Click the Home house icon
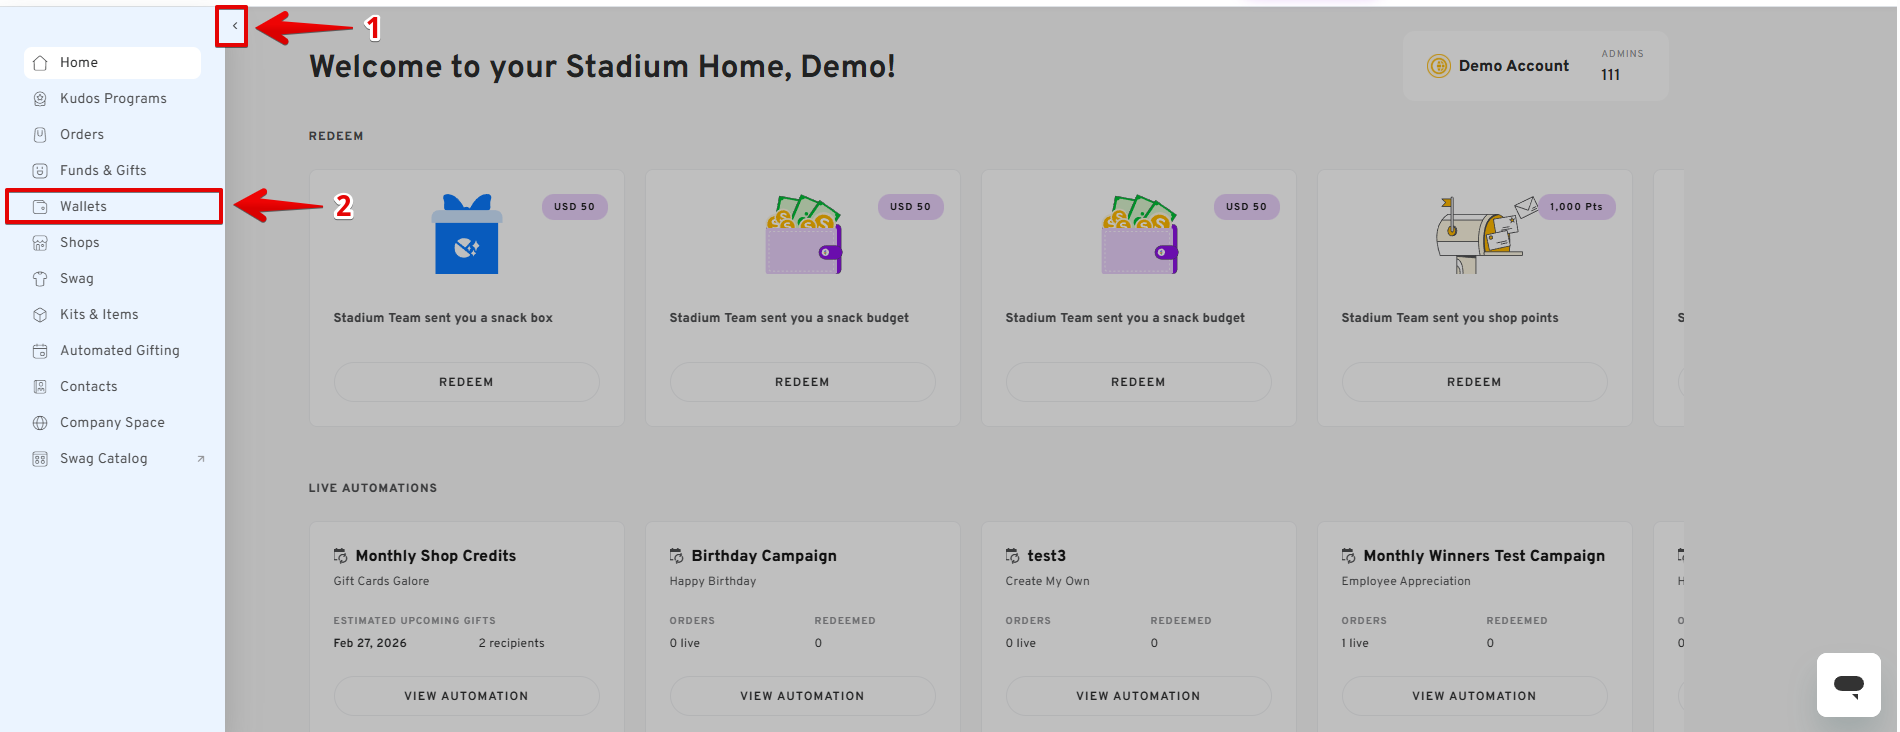 tap(40, 63)
